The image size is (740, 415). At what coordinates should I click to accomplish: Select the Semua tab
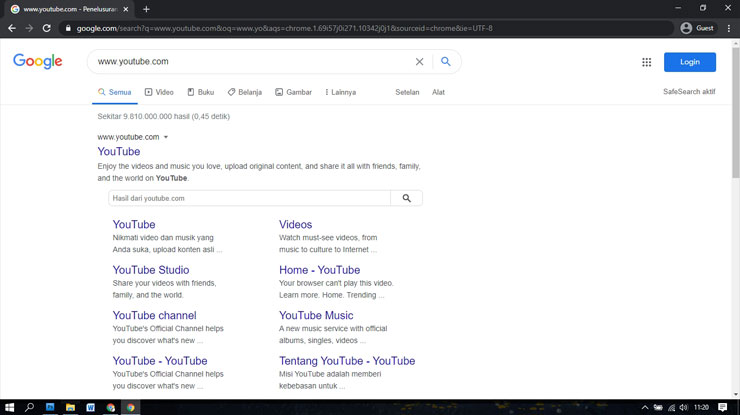(x=115, y=92)
